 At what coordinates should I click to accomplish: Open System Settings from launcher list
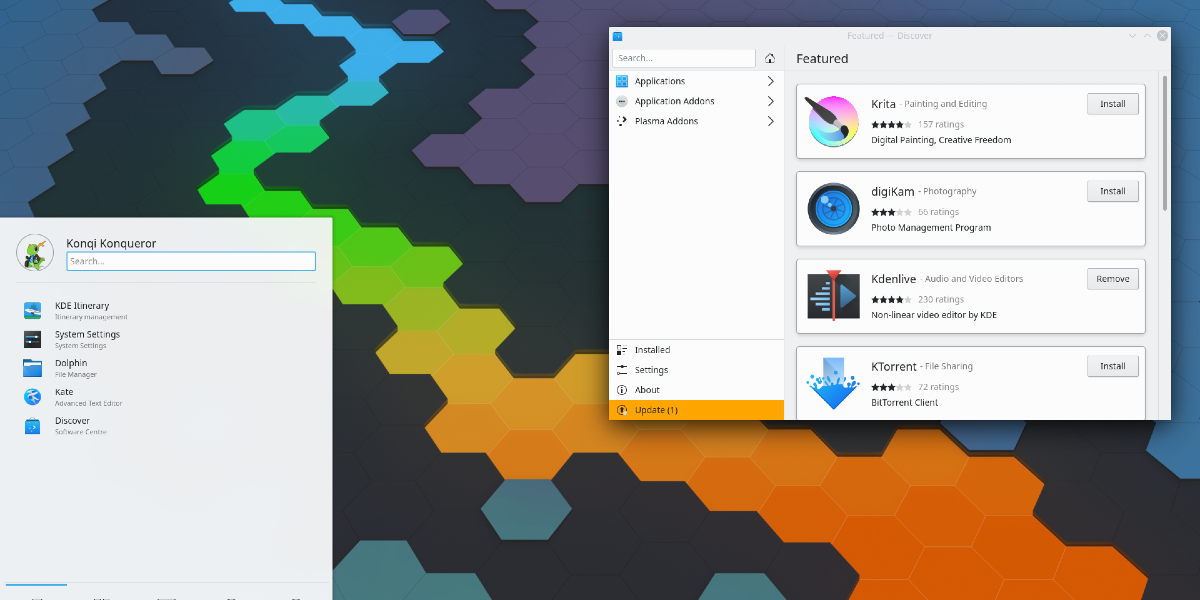86,339
